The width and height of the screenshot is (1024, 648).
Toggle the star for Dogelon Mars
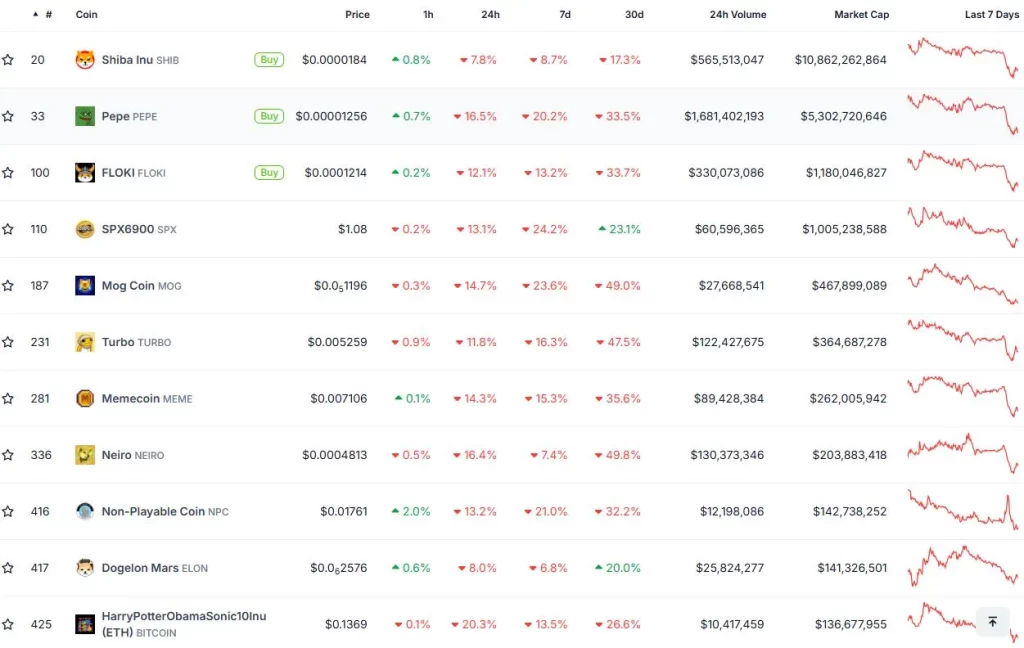[8, 568]
